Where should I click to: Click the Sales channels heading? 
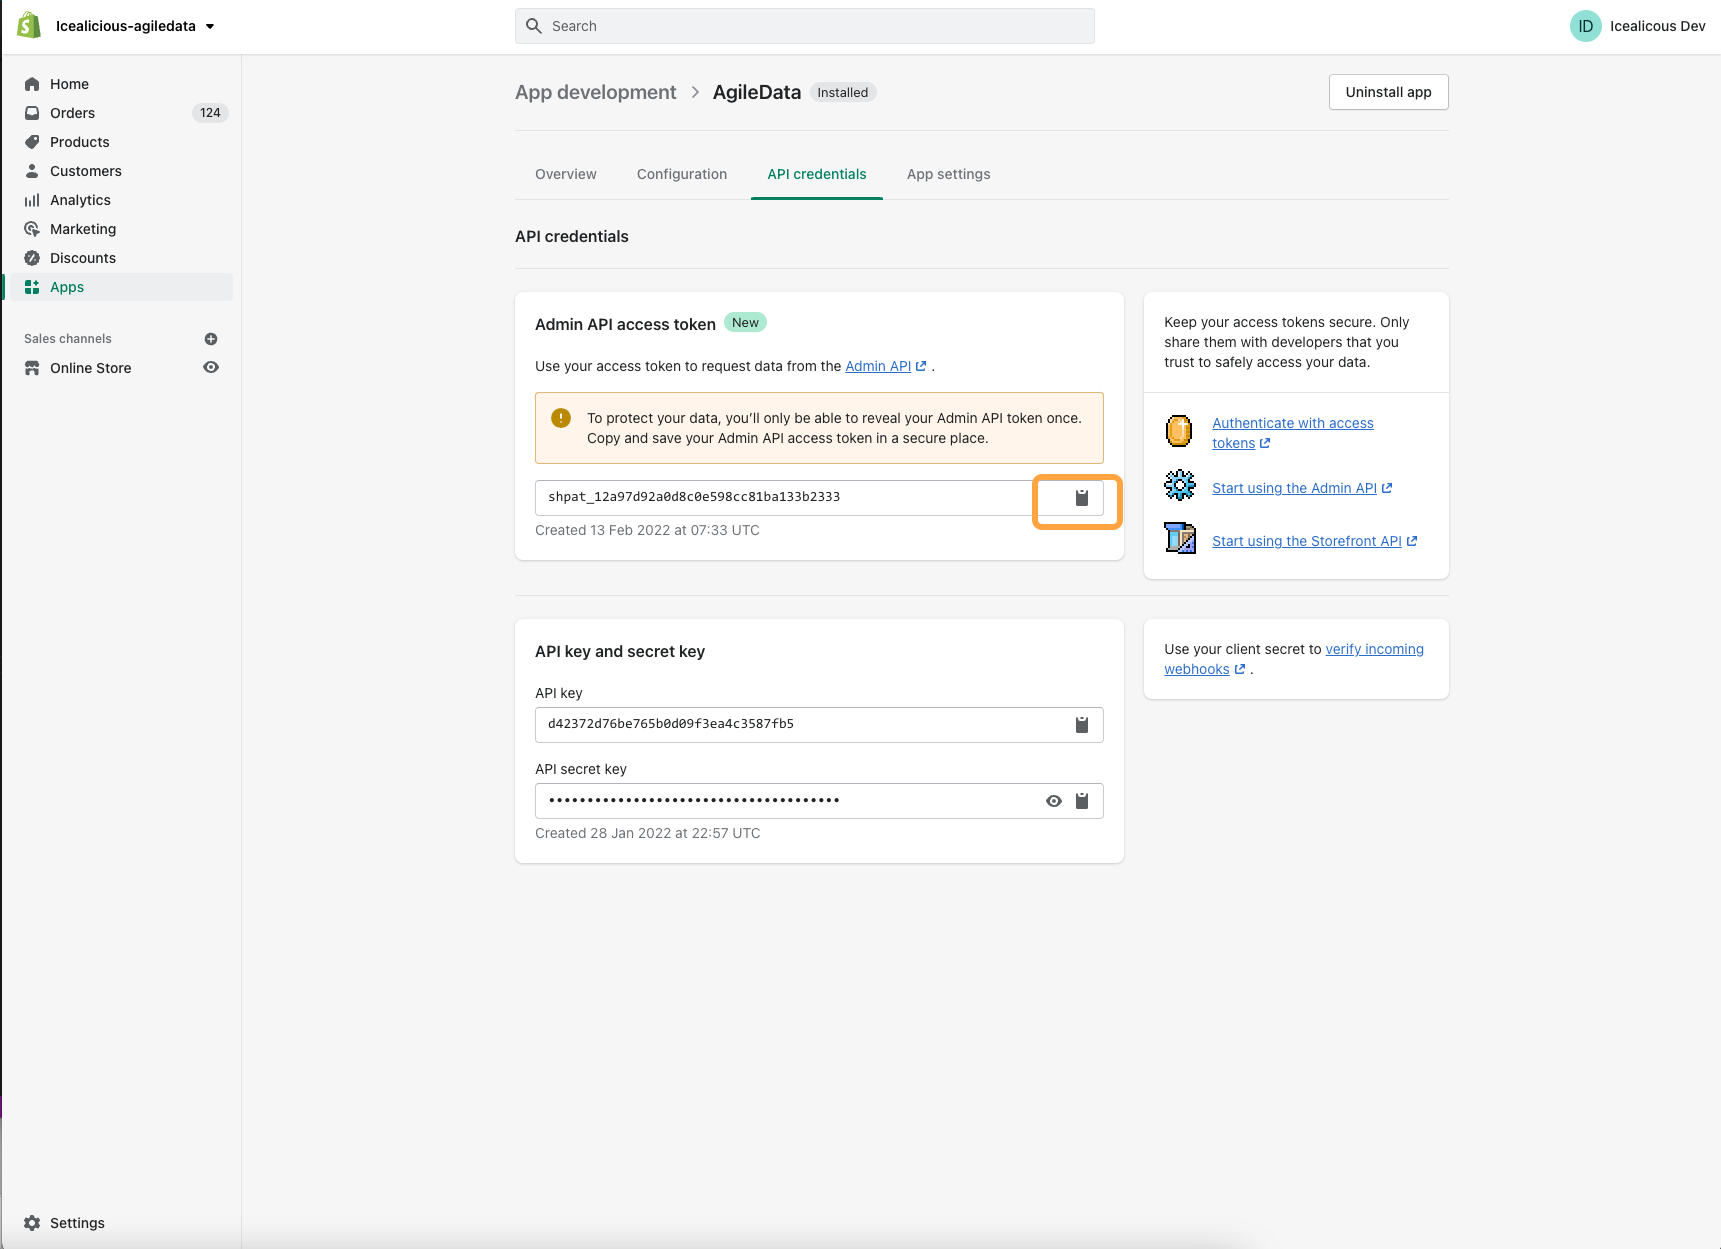coord(68,339)
